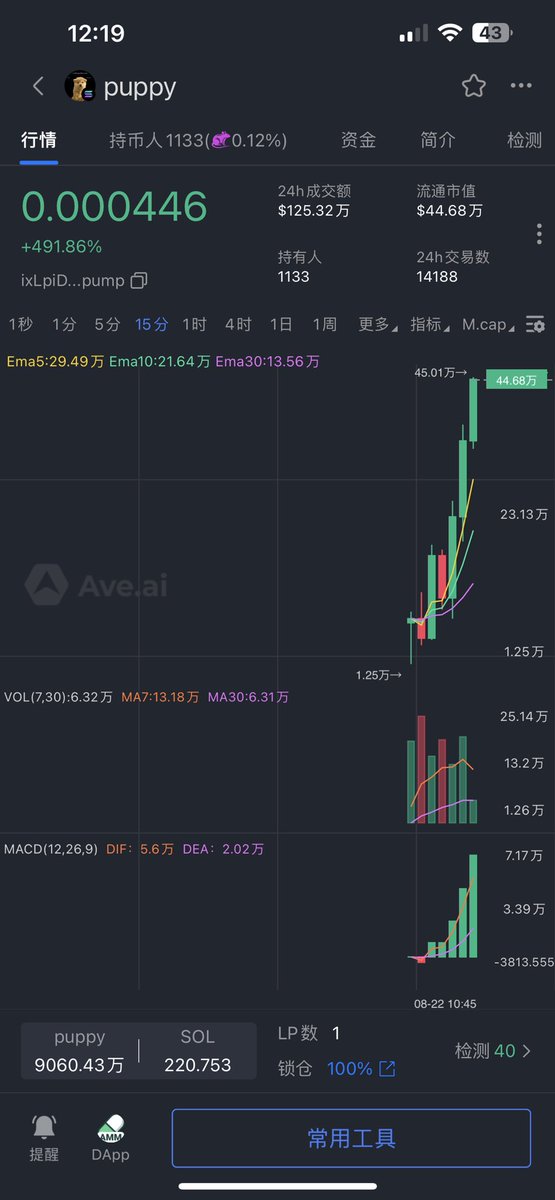Open the three-dot more options menu

pyautogui.click(x=521, y=86)
